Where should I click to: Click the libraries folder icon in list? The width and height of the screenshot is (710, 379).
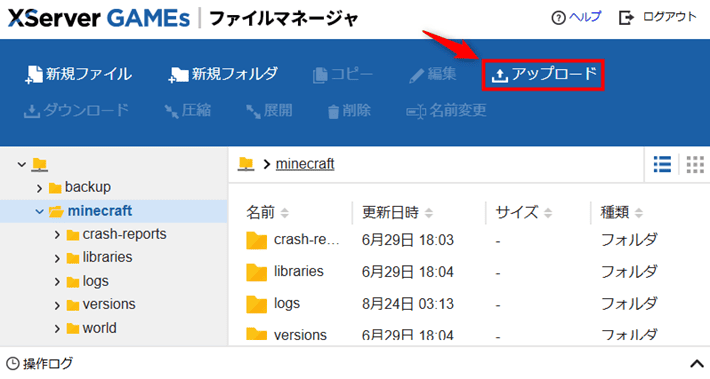pyautogui.click(x=256, y=272)
